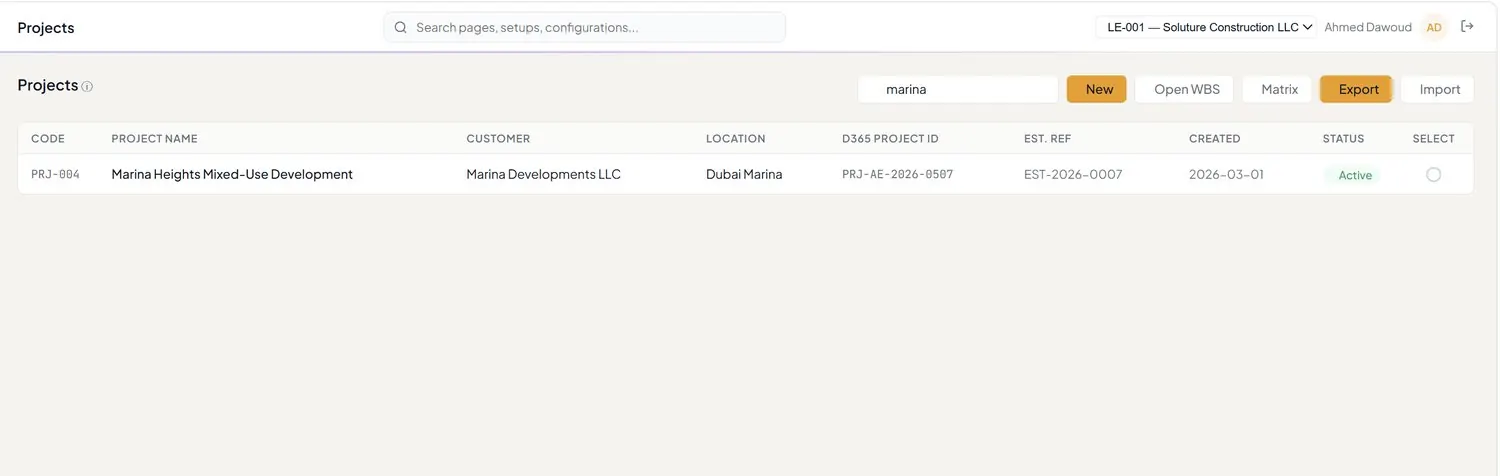This screenshot has height=476, width=1500.
Task: Click the CUSTOMER column header
Action: point(498,139)
